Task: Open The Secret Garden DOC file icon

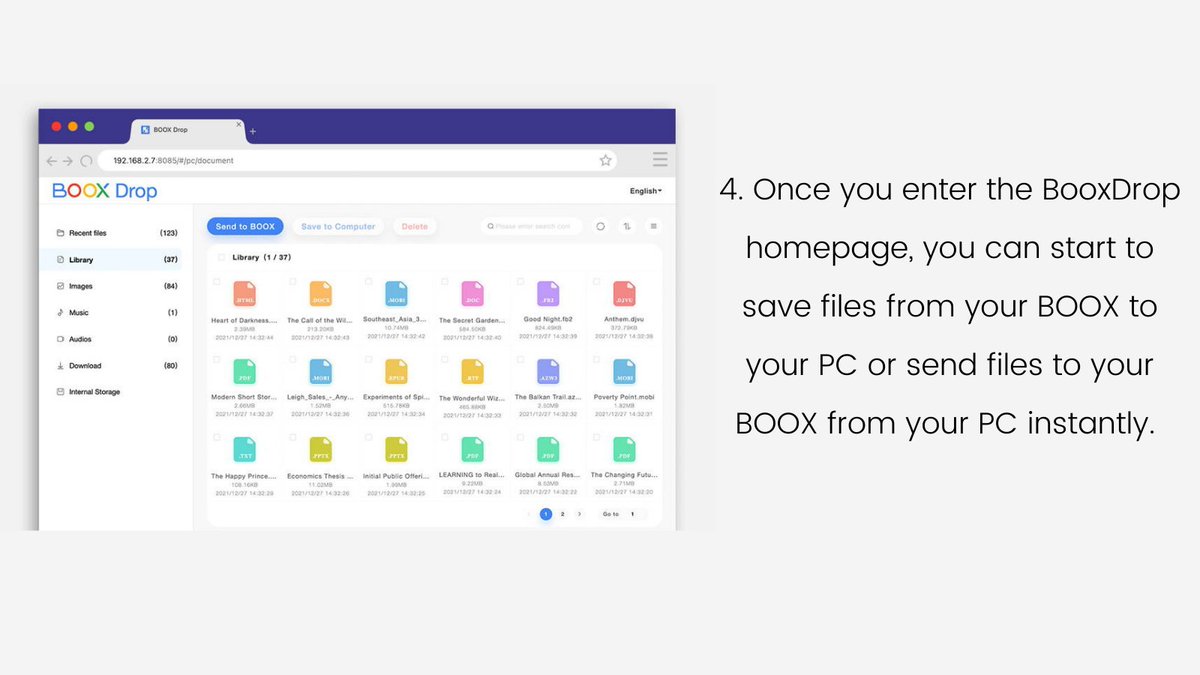Action: coord(473,294)
